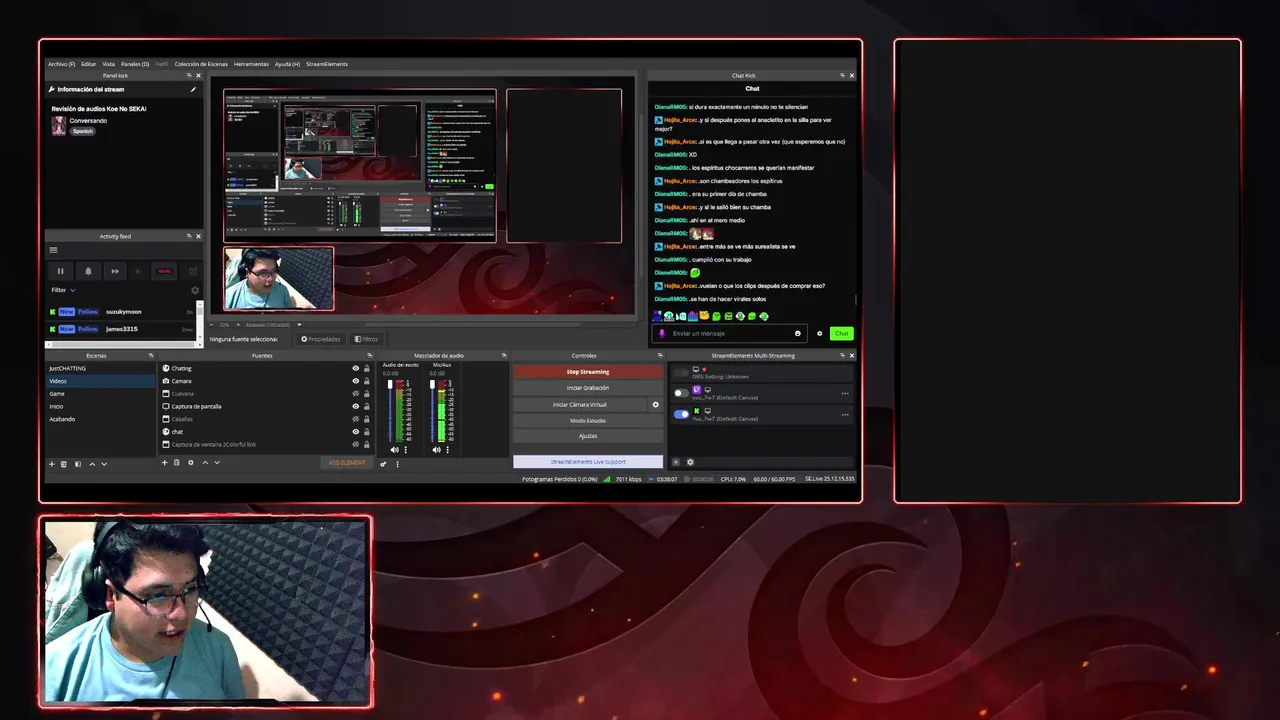
Task: Adjust Mic/Aux volume slider
Action: 433,410
